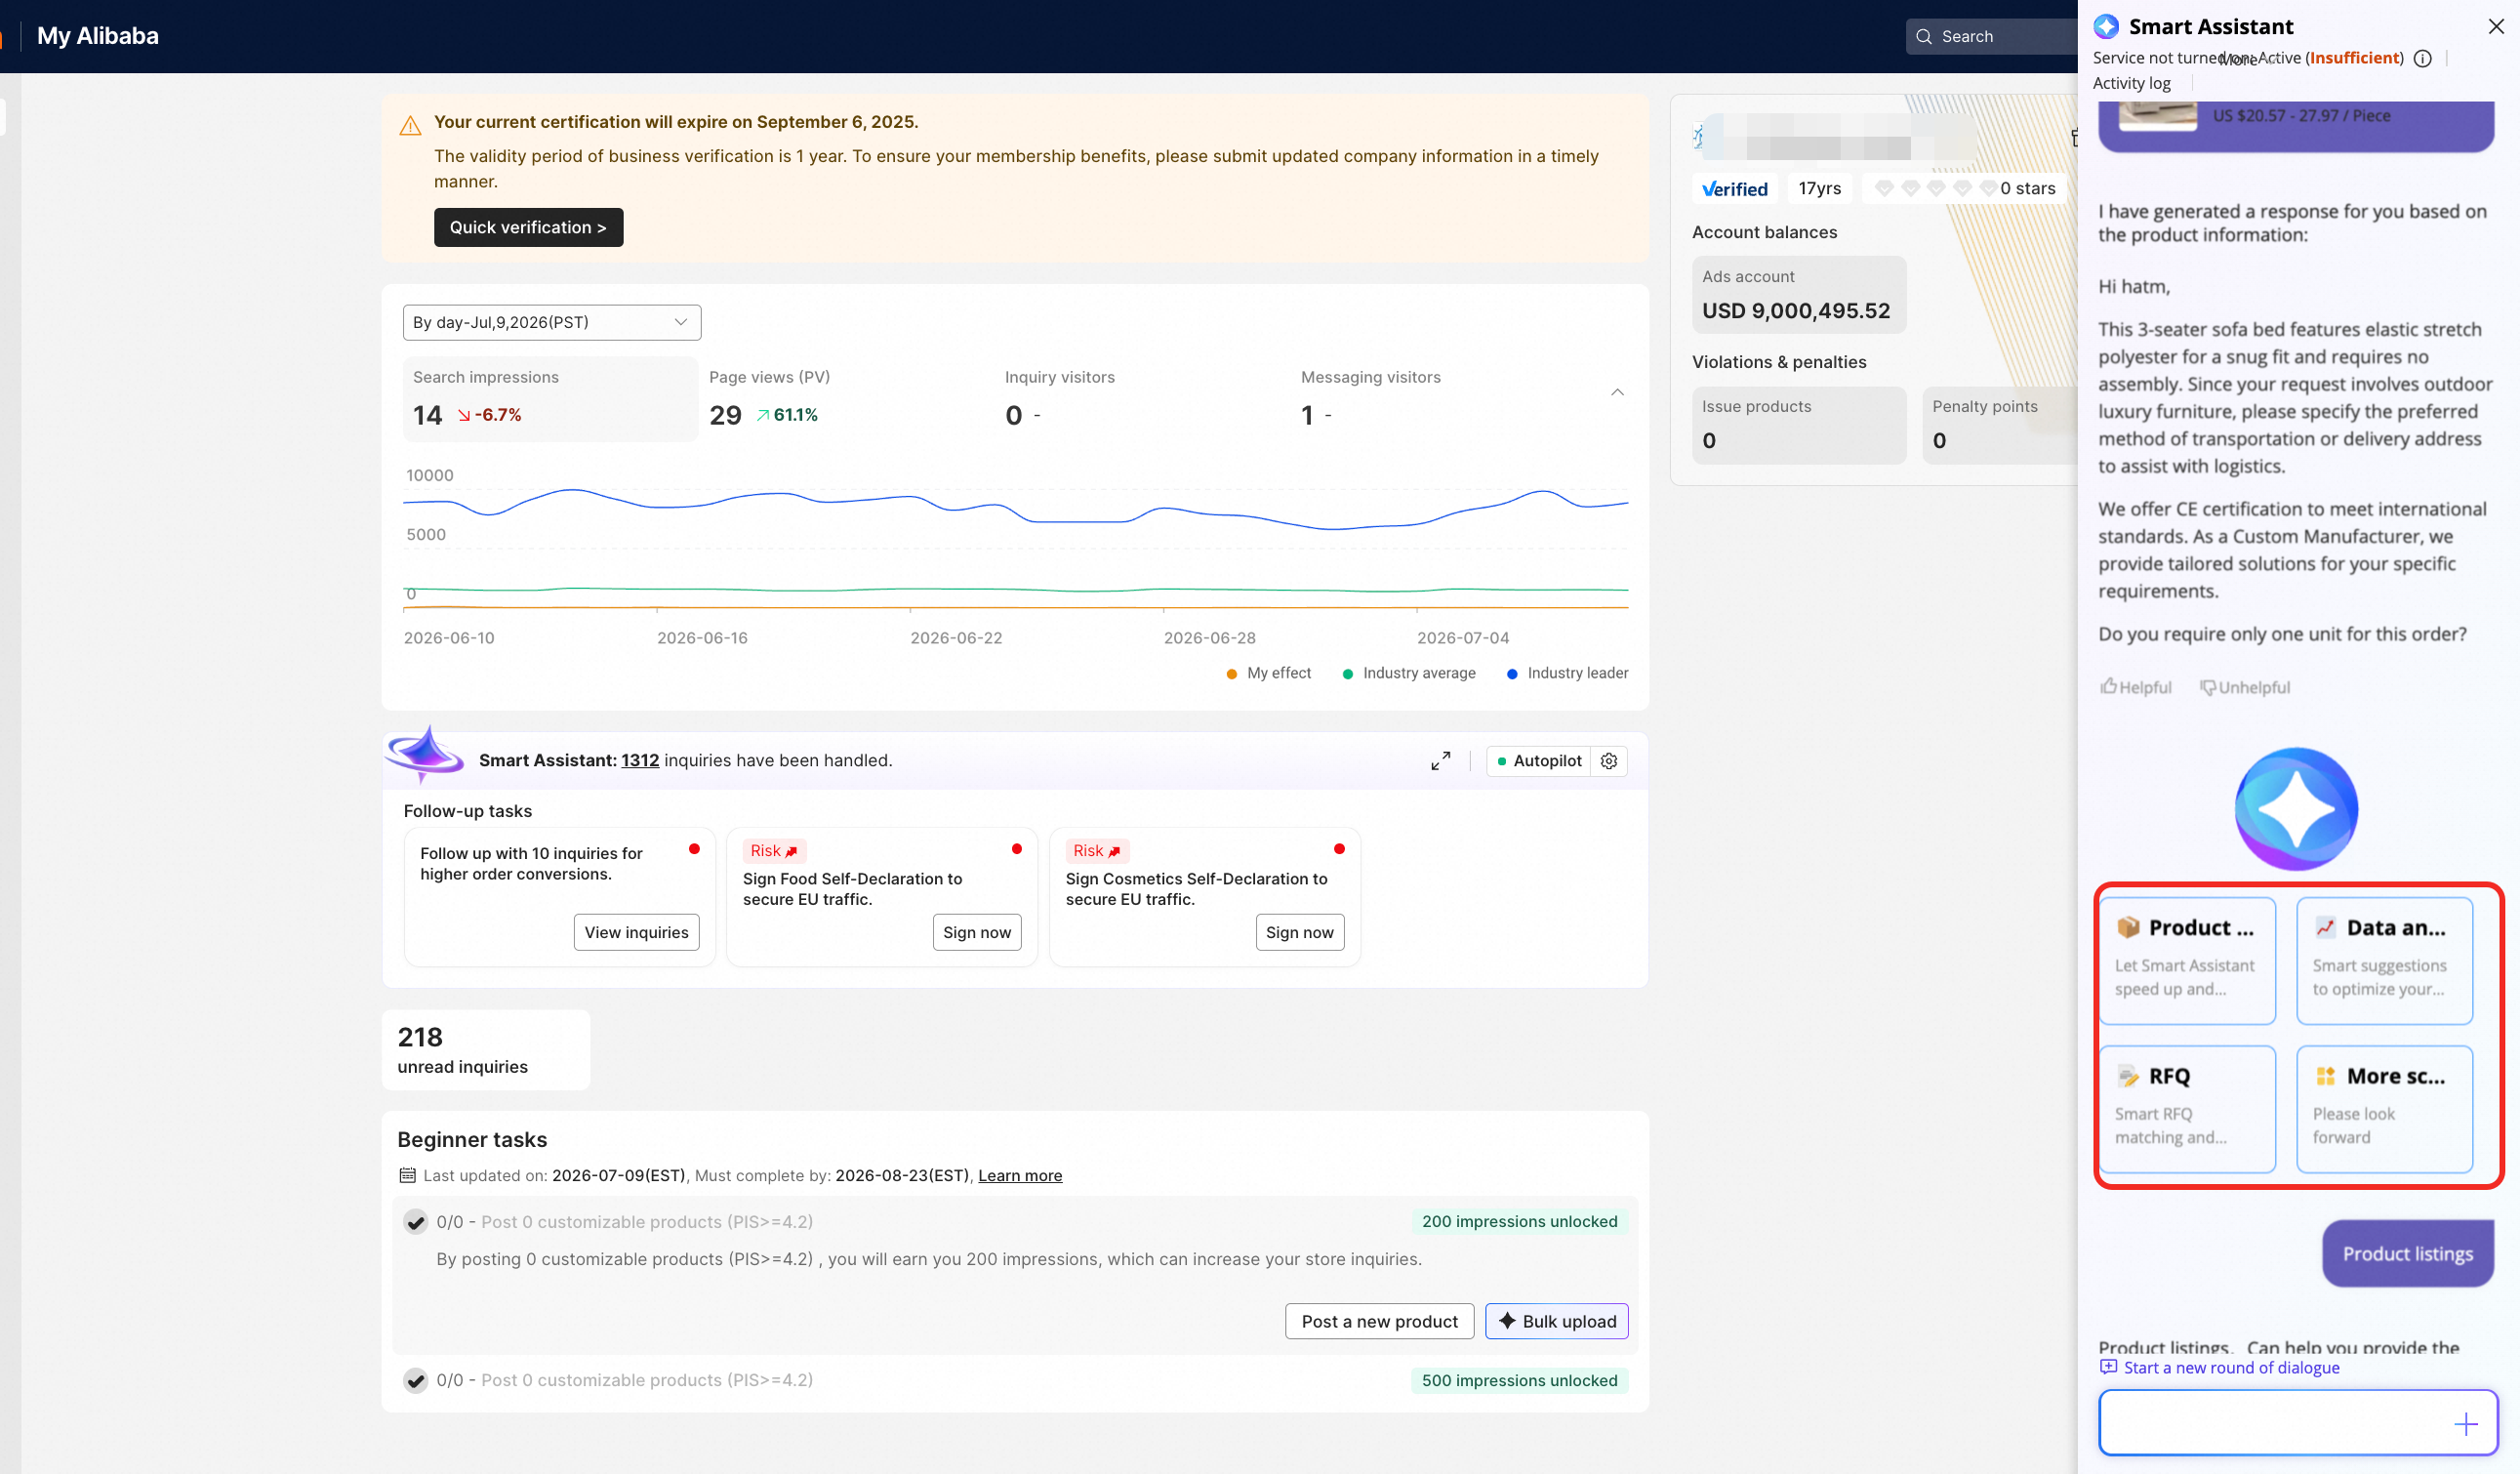This screenshot has width=2520, height=1474.
Task: Click the Smart Assistant star icon in banner
Action: click(425, 753)
